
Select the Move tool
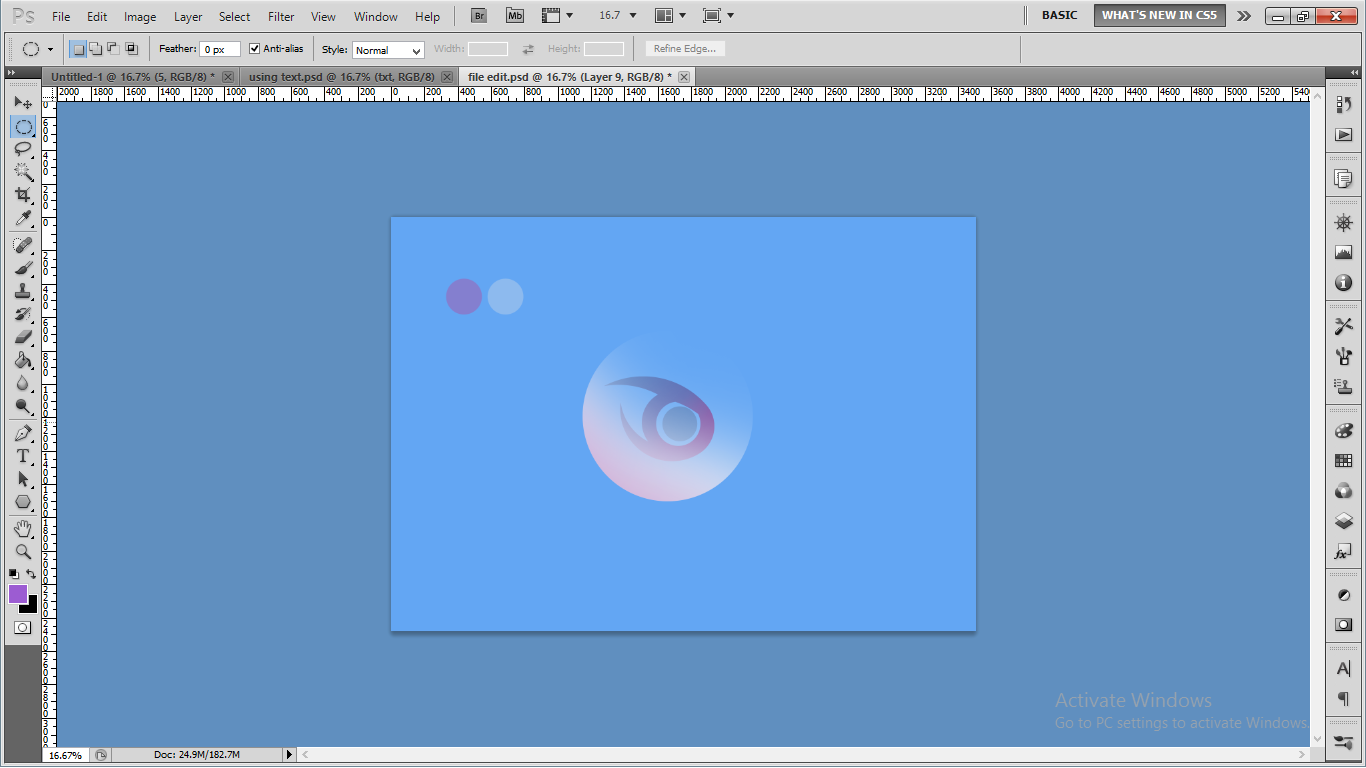[22, 103]
